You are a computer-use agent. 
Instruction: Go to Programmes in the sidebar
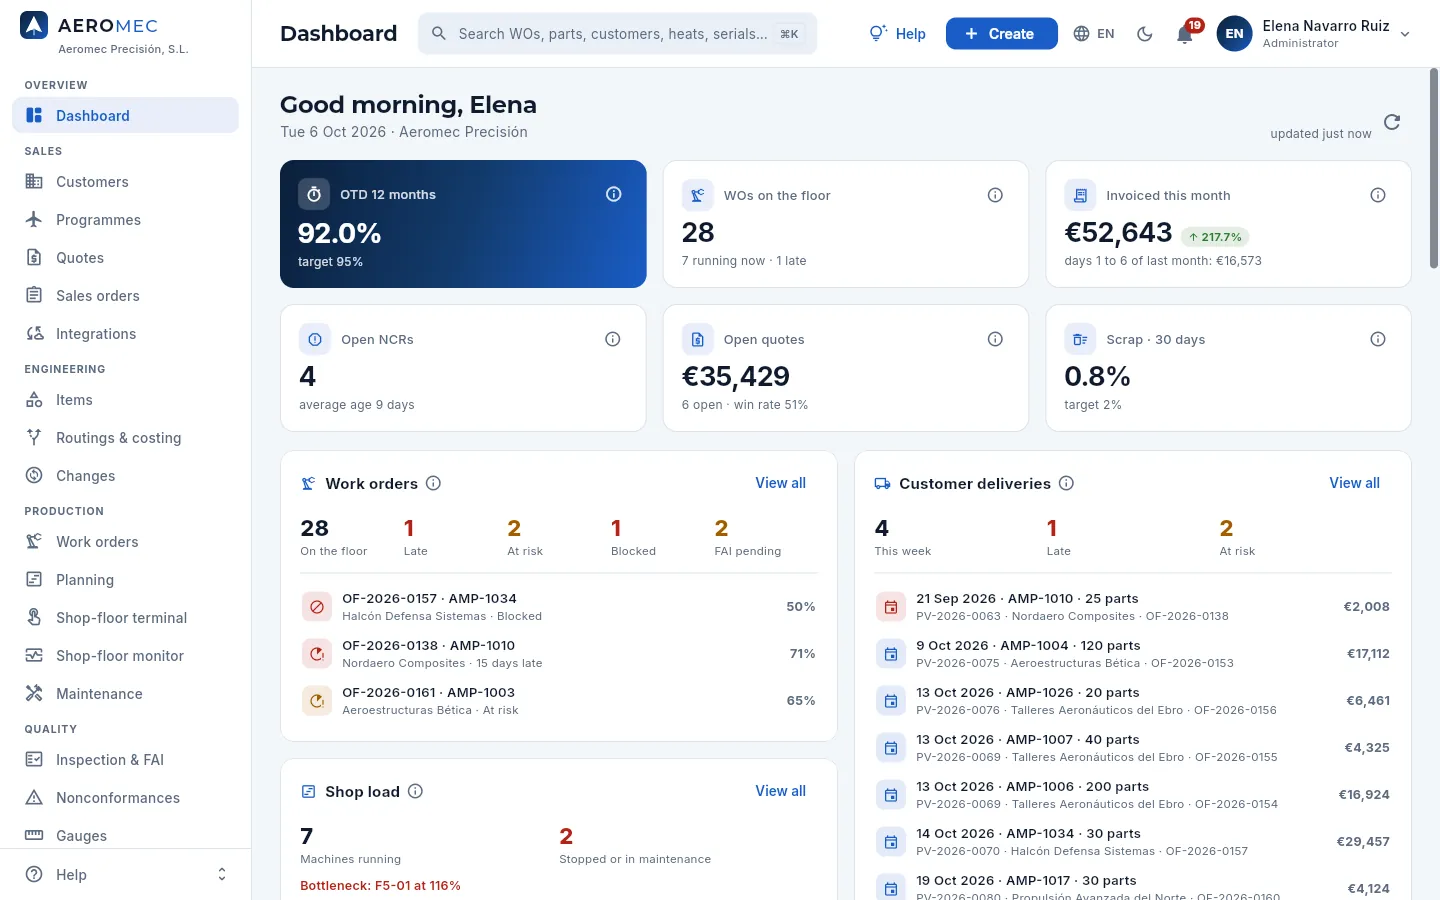click(x=126, y=220)
